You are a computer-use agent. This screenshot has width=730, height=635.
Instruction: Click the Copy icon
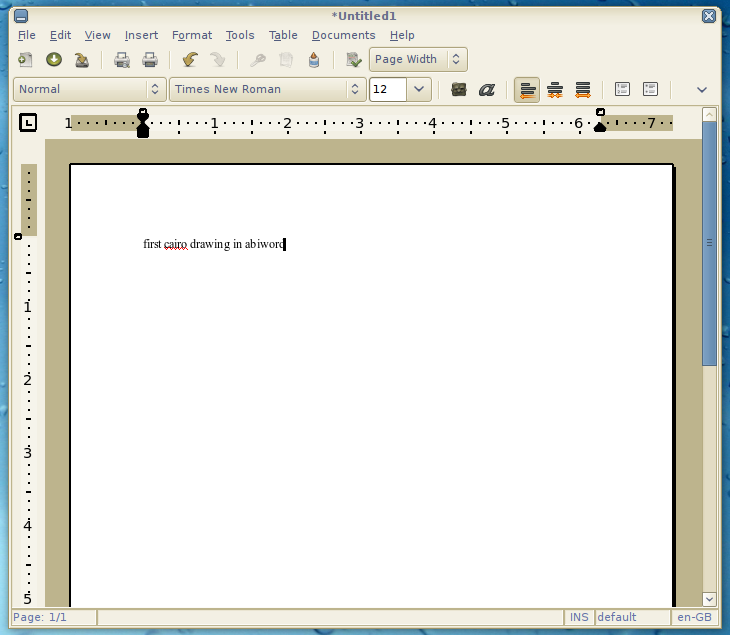(286, 60)
